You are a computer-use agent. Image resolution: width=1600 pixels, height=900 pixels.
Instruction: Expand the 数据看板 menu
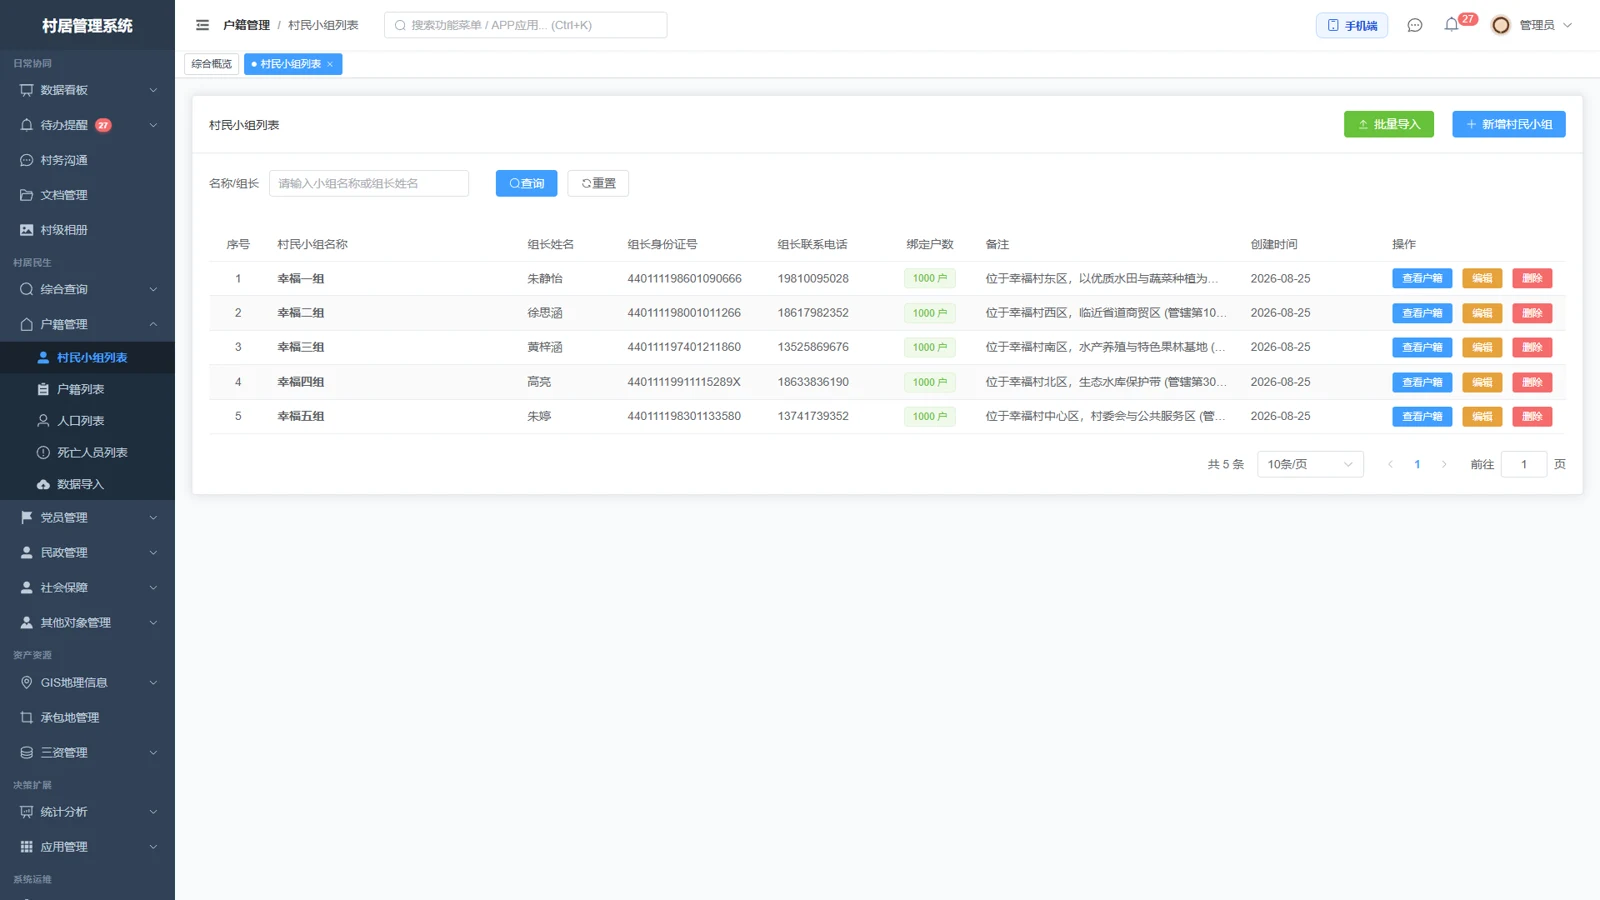(x=87, y=90)
